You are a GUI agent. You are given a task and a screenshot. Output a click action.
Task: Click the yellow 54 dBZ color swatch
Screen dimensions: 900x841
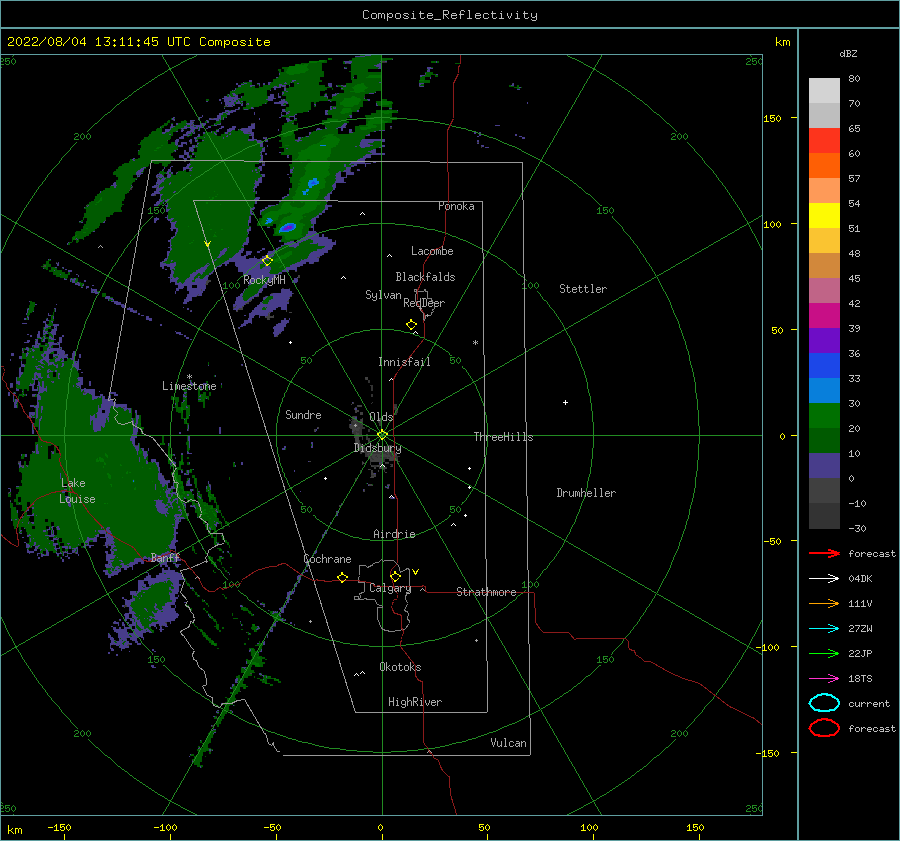pyautogui.click(x=824, y=215)
